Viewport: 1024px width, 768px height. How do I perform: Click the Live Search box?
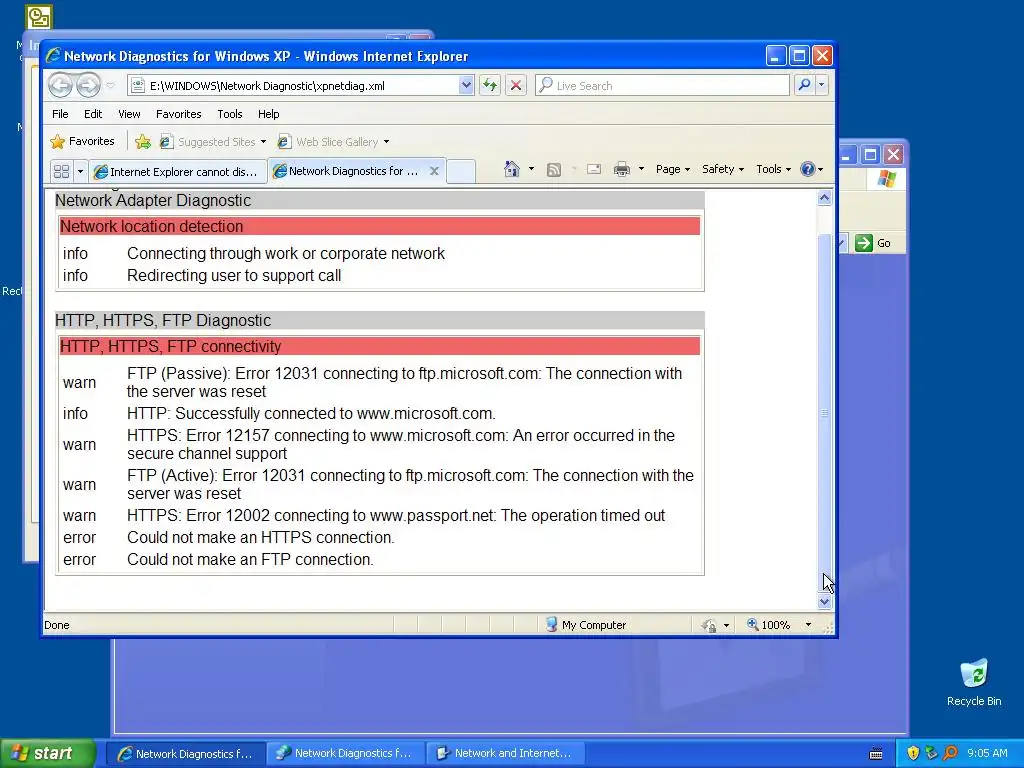pos(662,86)
